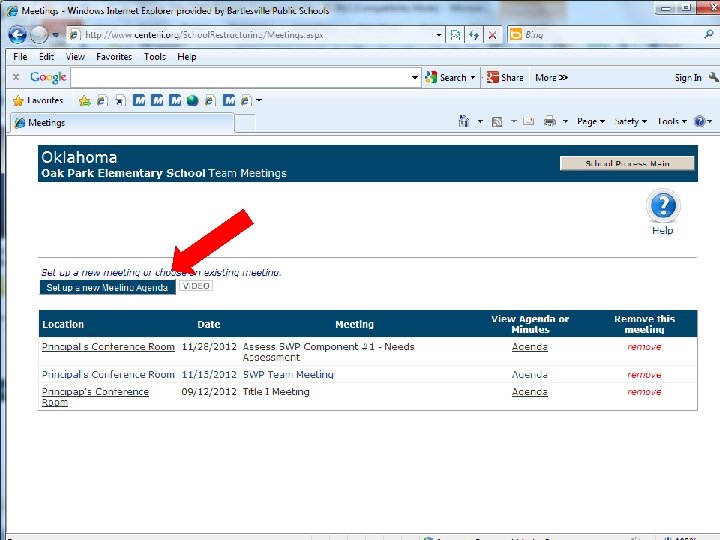
Task: Open the Safety dropdown menu
Action: pyautogui.click(x=630, y=122)
